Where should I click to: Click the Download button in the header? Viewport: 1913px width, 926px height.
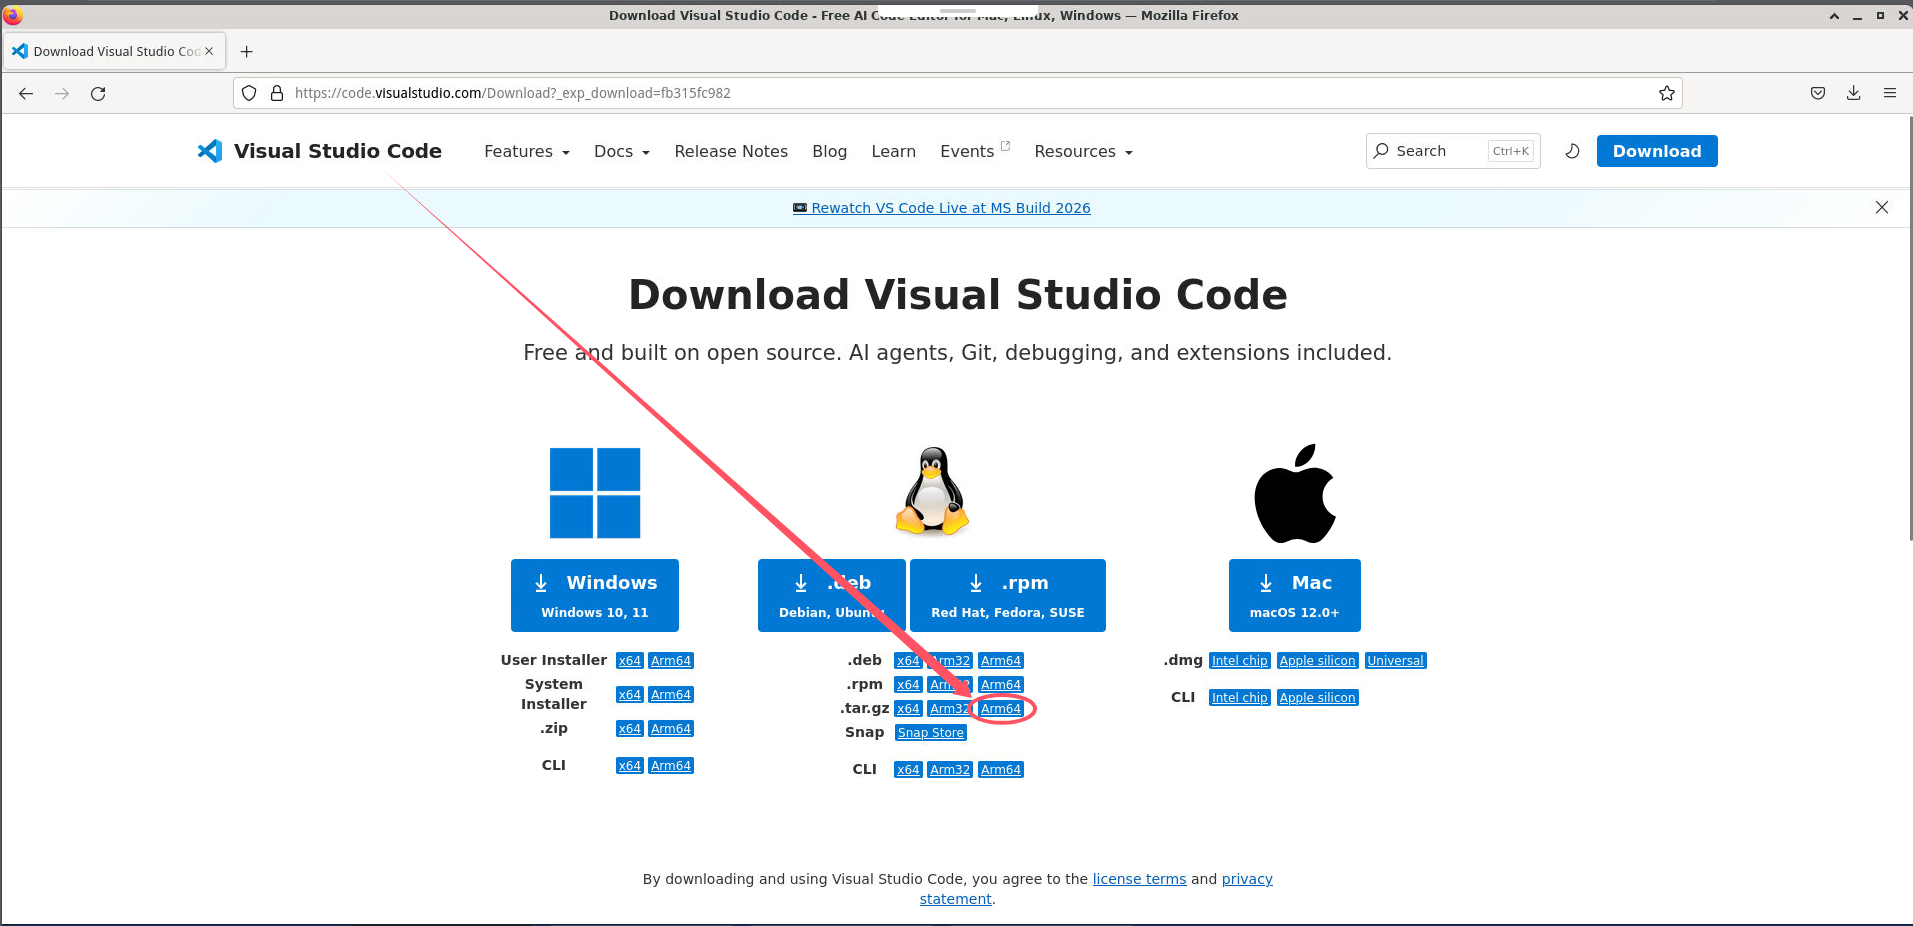1657,151
